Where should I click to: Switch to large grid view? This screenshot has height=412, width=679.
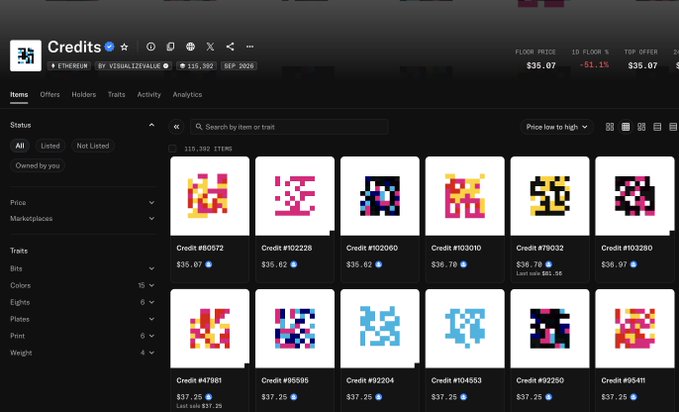coord(610,127)
